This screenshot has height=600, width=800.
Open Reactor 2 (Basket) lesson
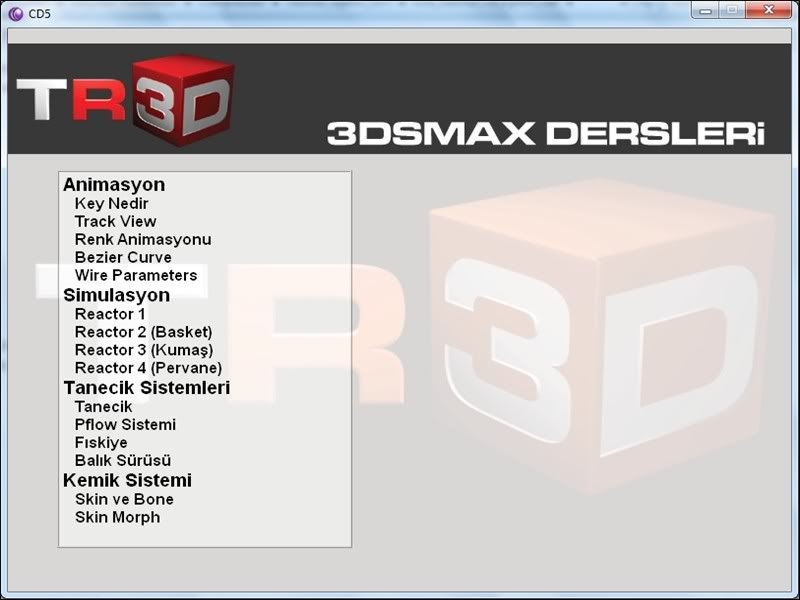click(143, 332)
